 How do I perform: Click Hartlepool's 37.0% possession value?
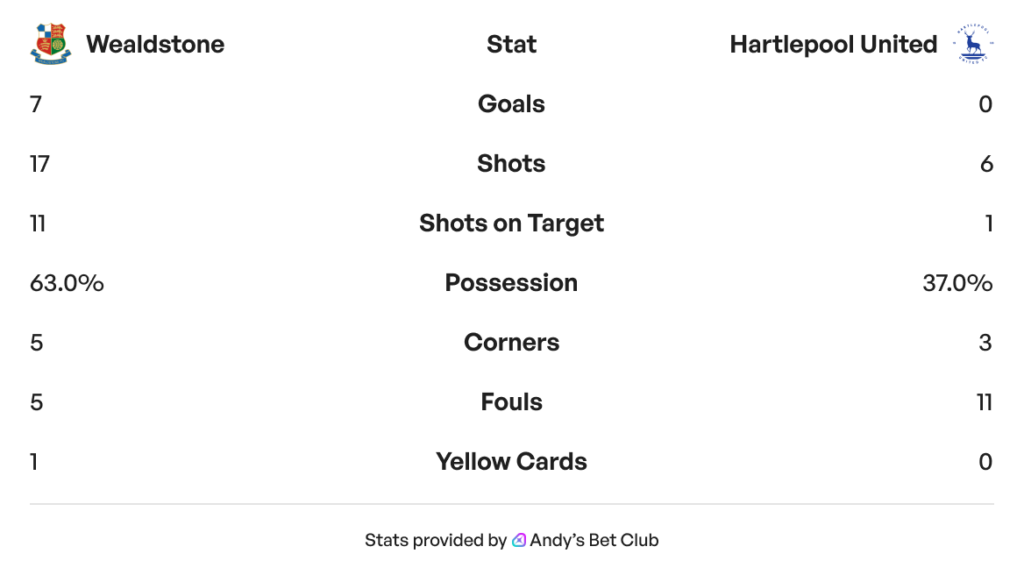pyautogui.click(x=957, y=283)
